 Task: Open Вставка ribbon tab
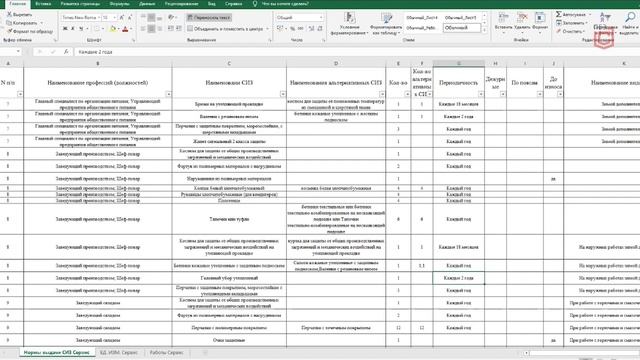43,4
